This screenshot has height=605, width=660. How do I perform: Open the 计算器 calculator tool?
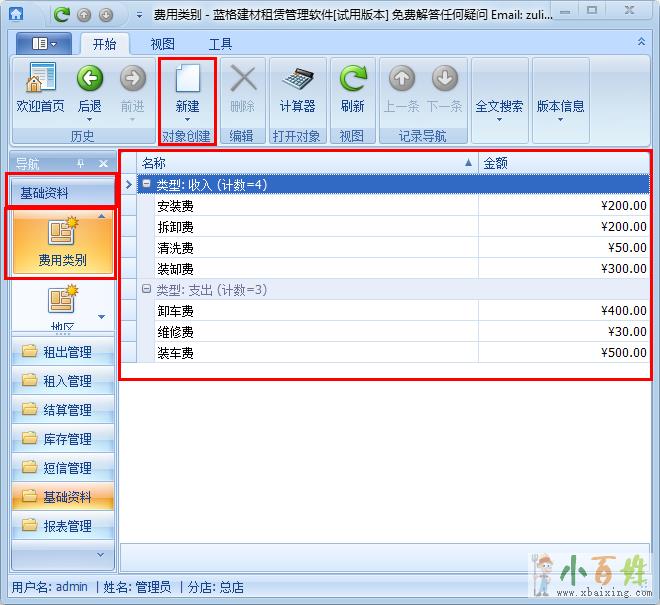point(297,88)
